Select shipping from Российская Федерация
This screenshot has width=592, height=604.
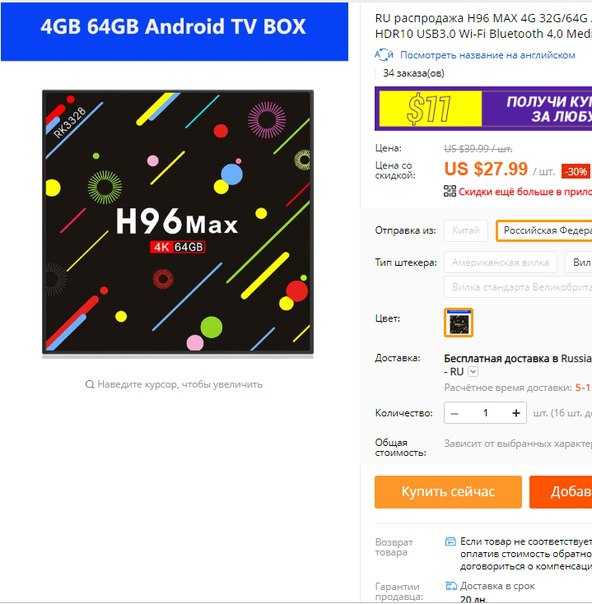544,231
